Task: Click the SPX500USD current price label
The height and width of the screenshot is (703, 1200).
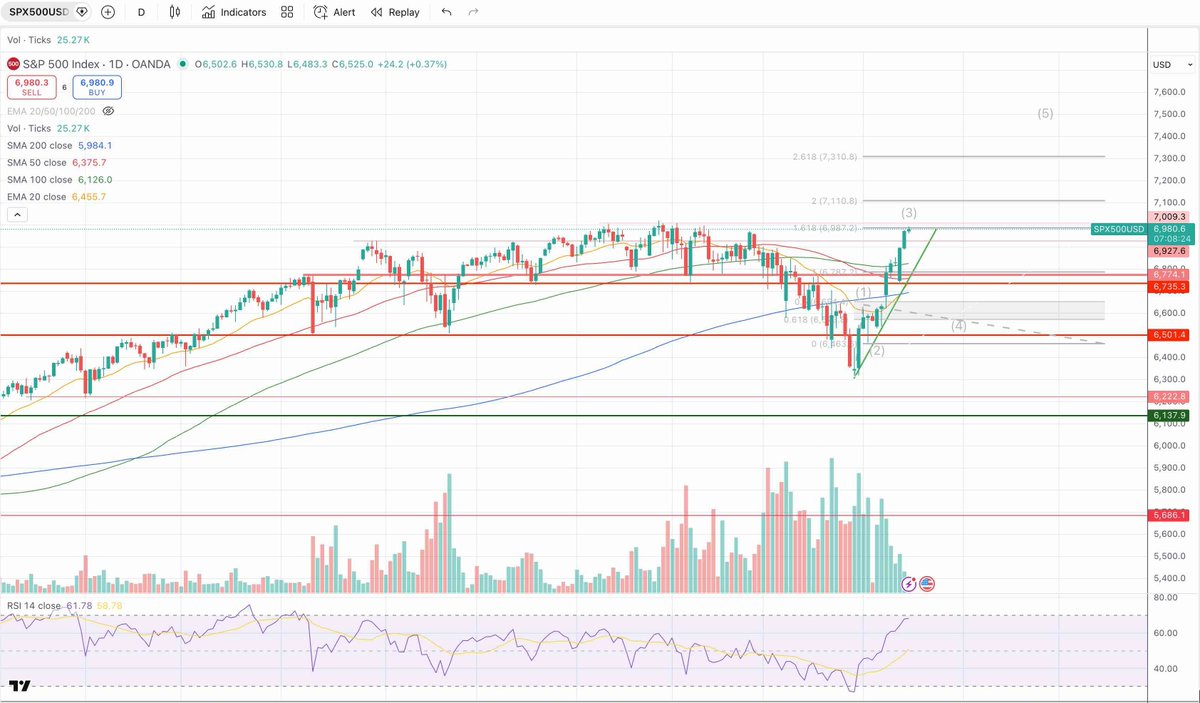Action: (1118, 229)
